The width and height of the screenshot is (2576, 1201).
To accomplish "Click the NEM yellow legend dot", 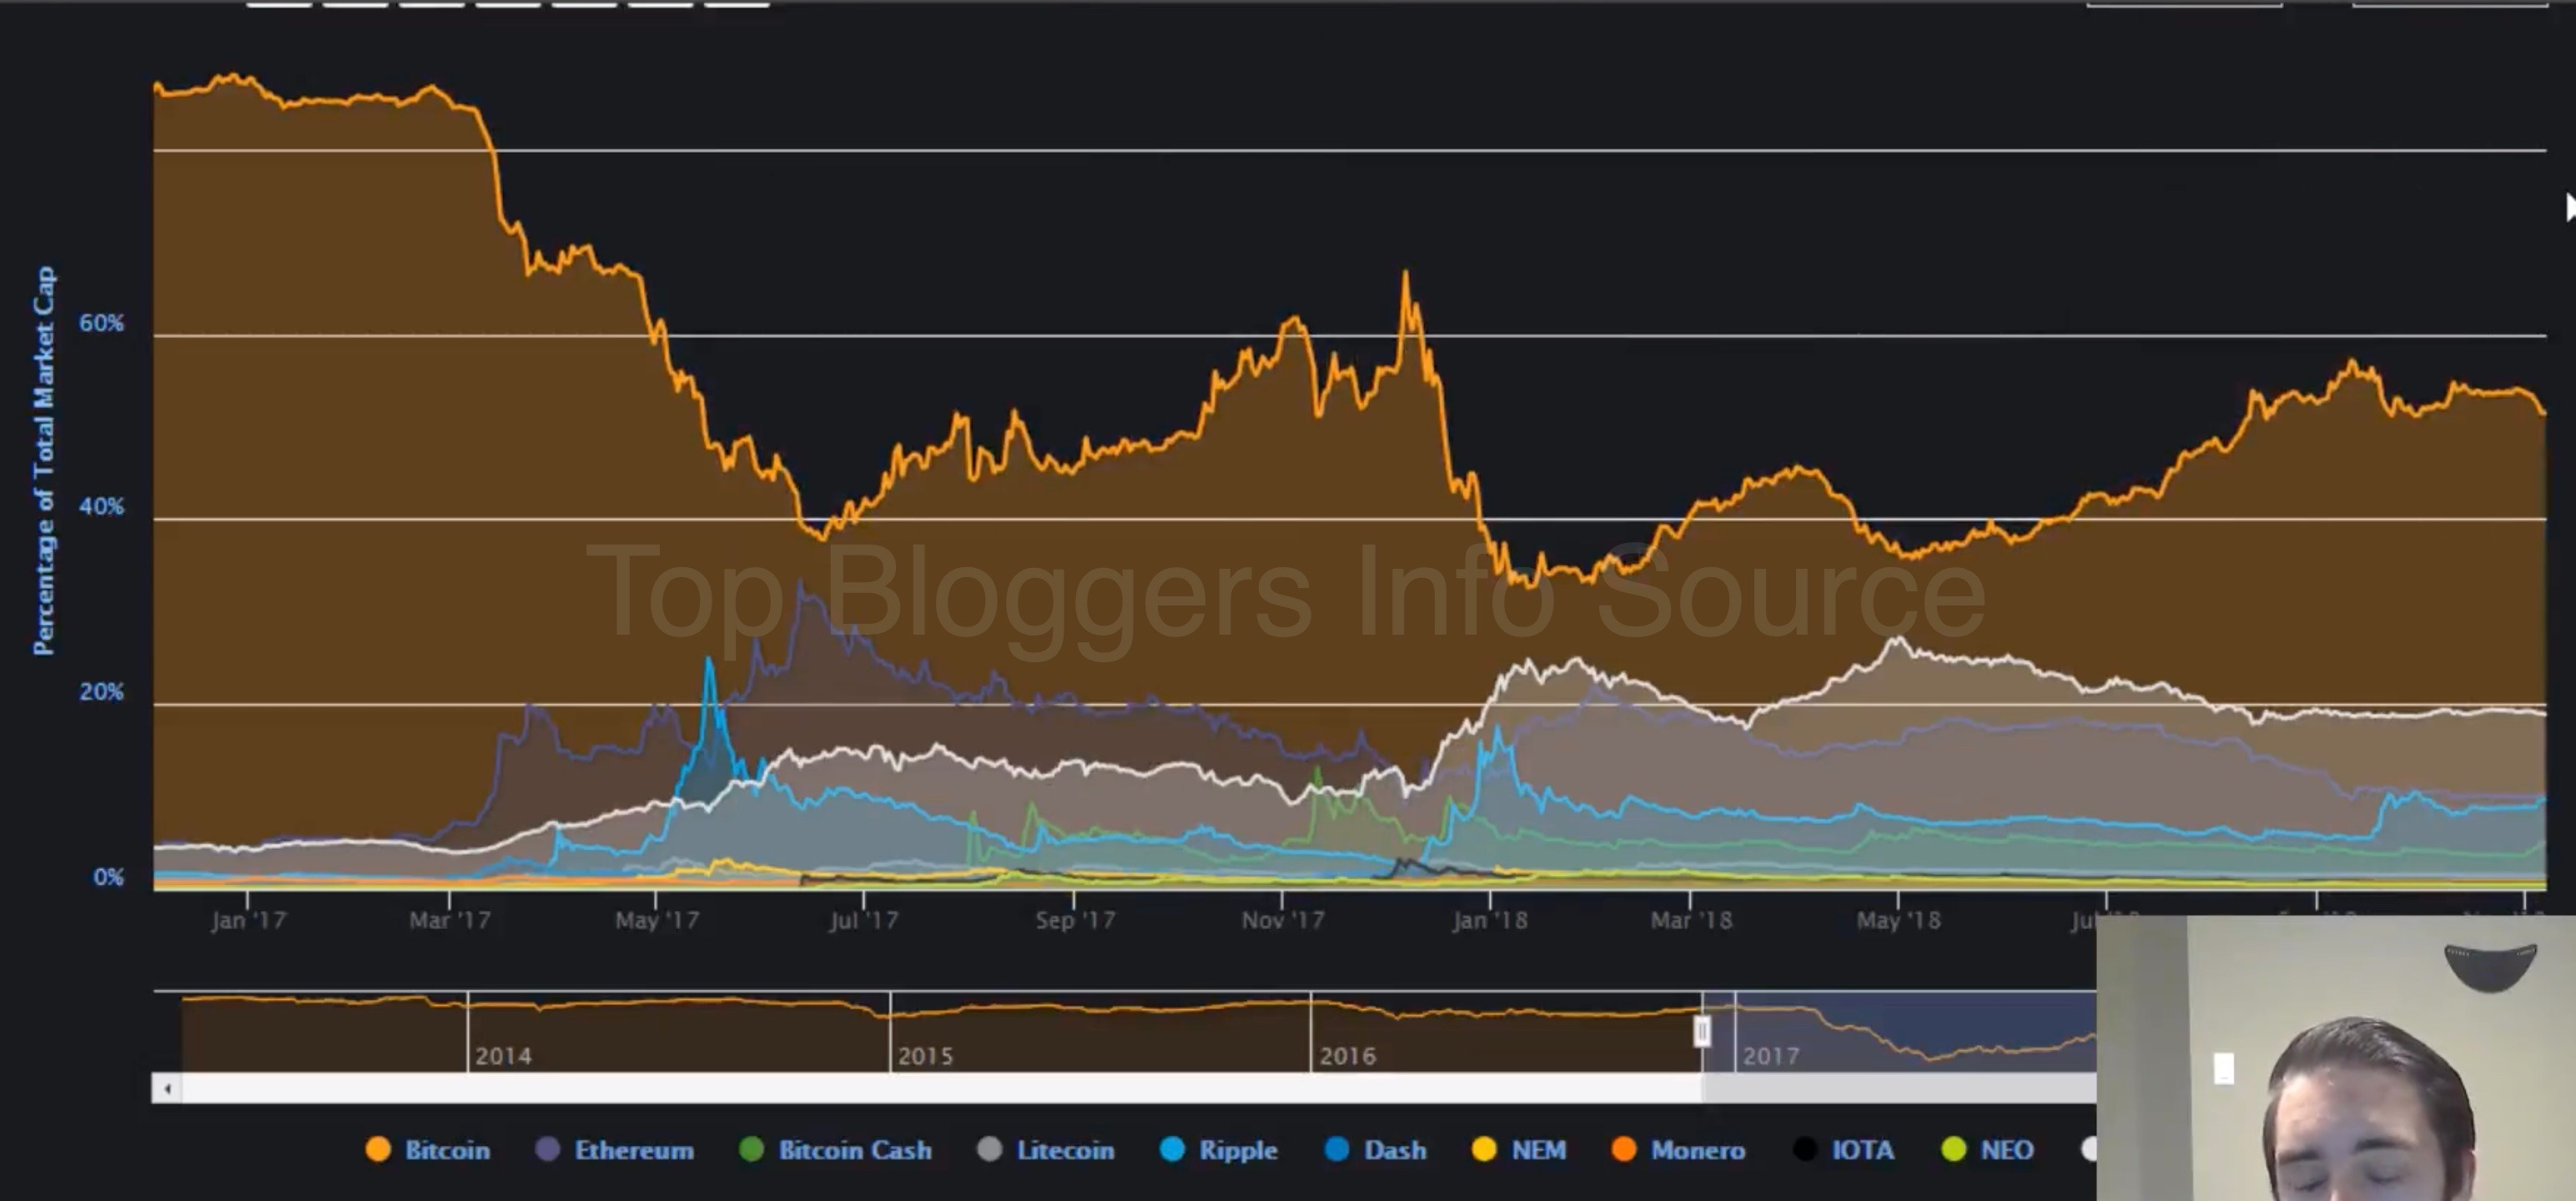I will (x=1484, y=1150).
